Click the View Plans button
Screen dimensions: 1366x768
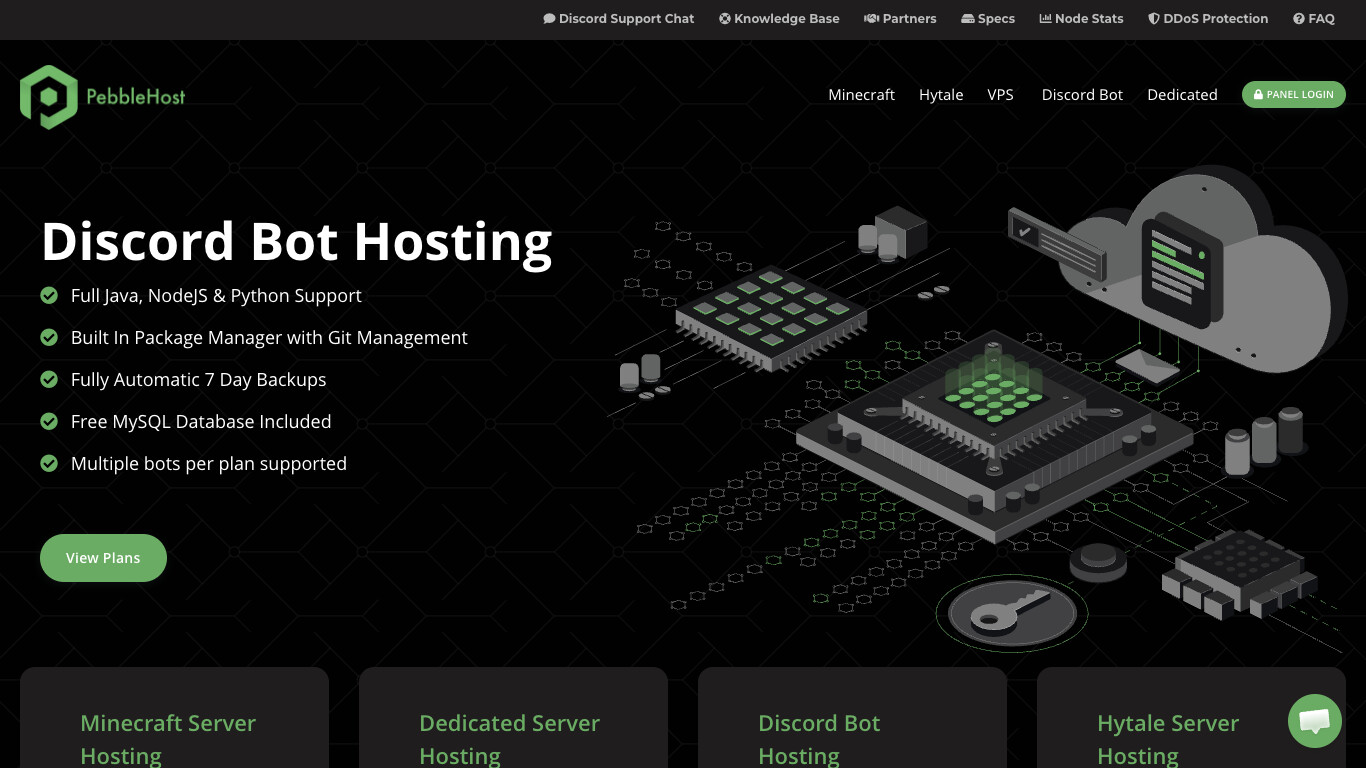(x=103, y=558)
